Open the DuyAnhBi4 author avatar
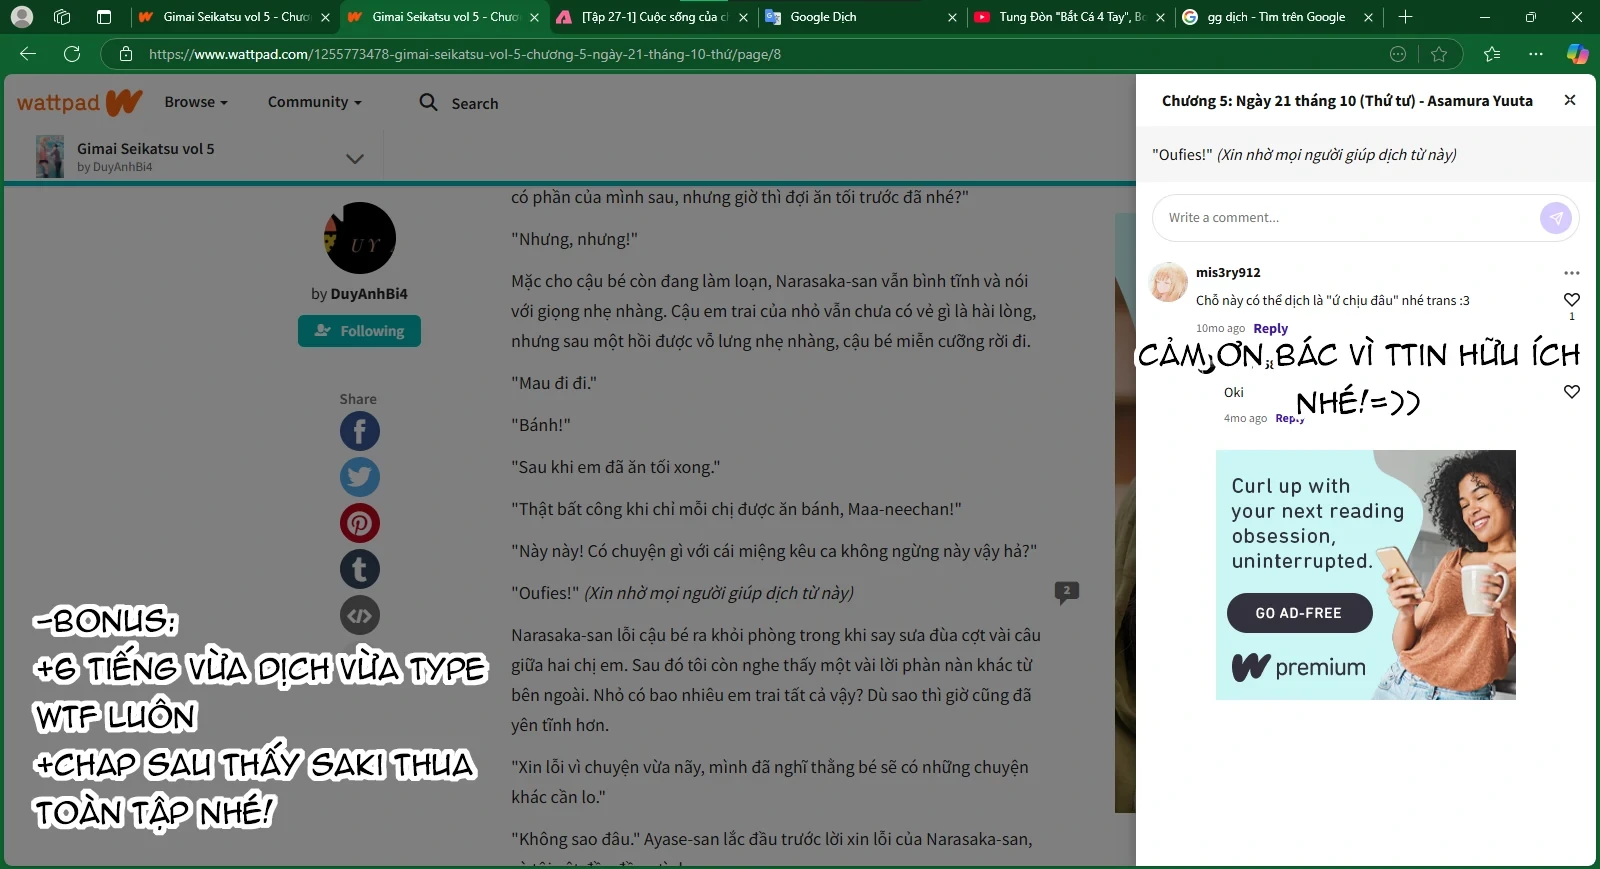Viewport: 1600px width, 869px height. pos(359,238)
